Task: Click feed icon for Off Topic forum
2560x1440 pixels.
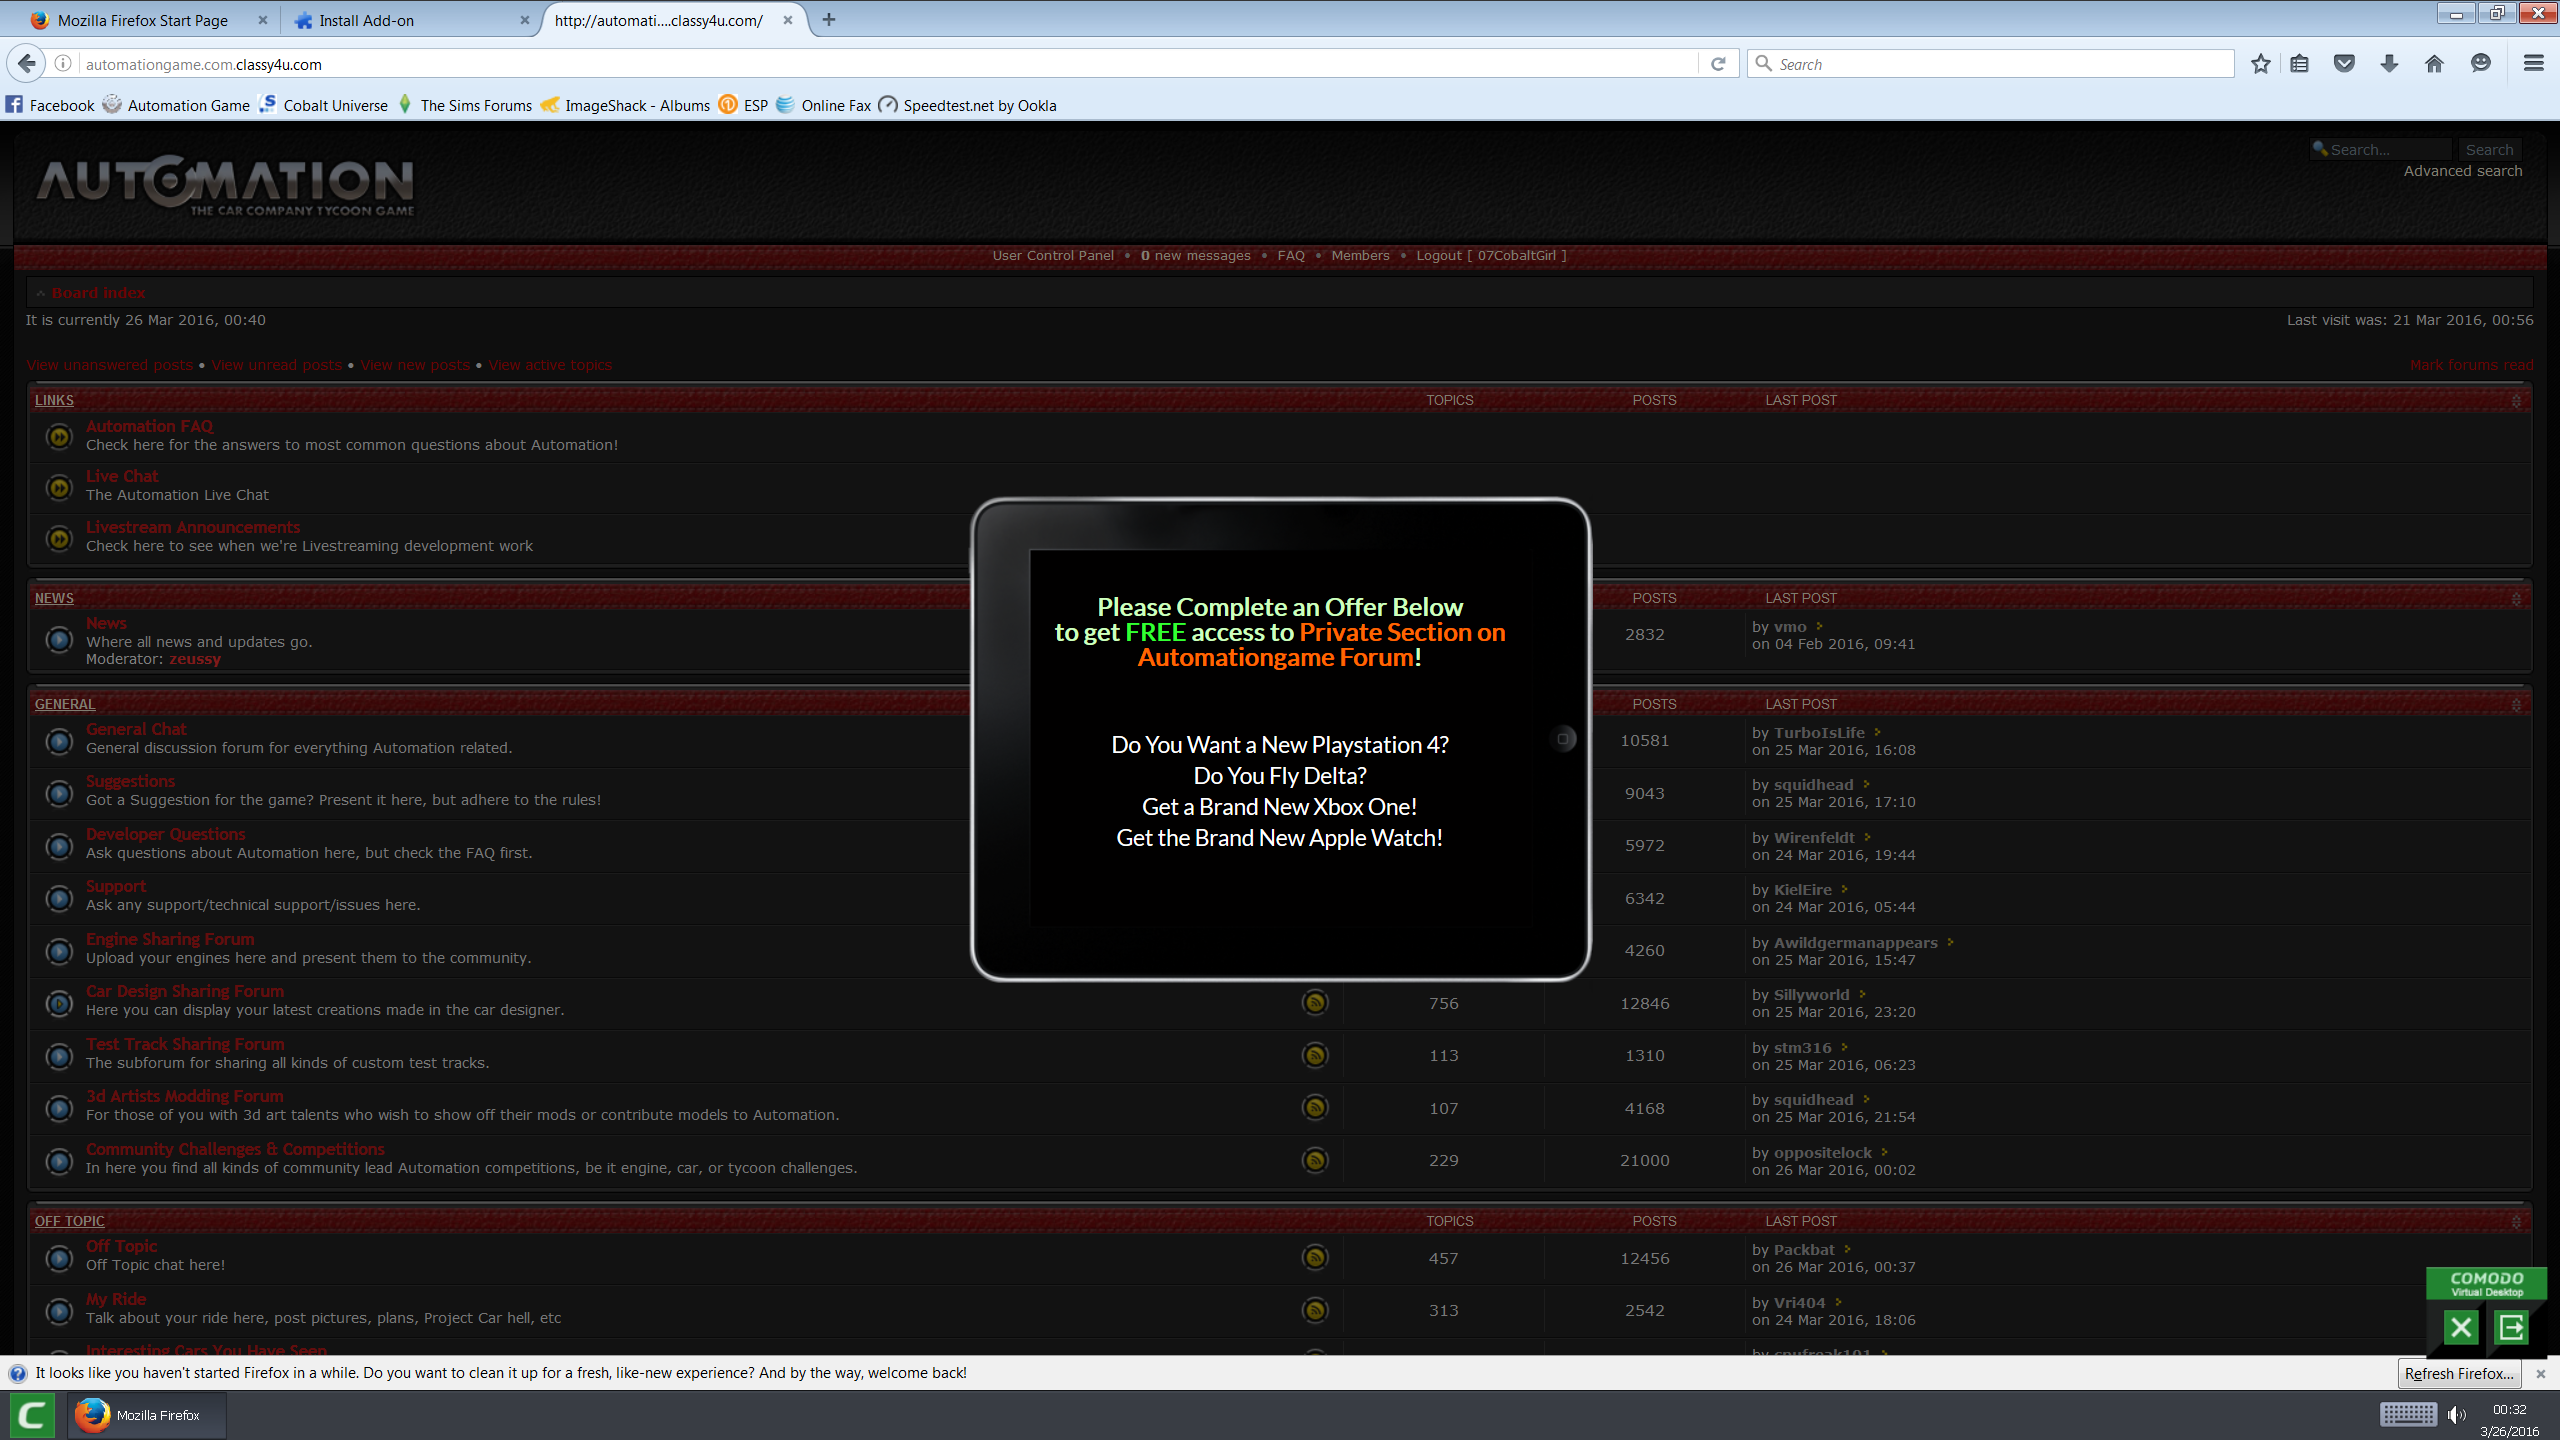Action: coord(1315,1258)
